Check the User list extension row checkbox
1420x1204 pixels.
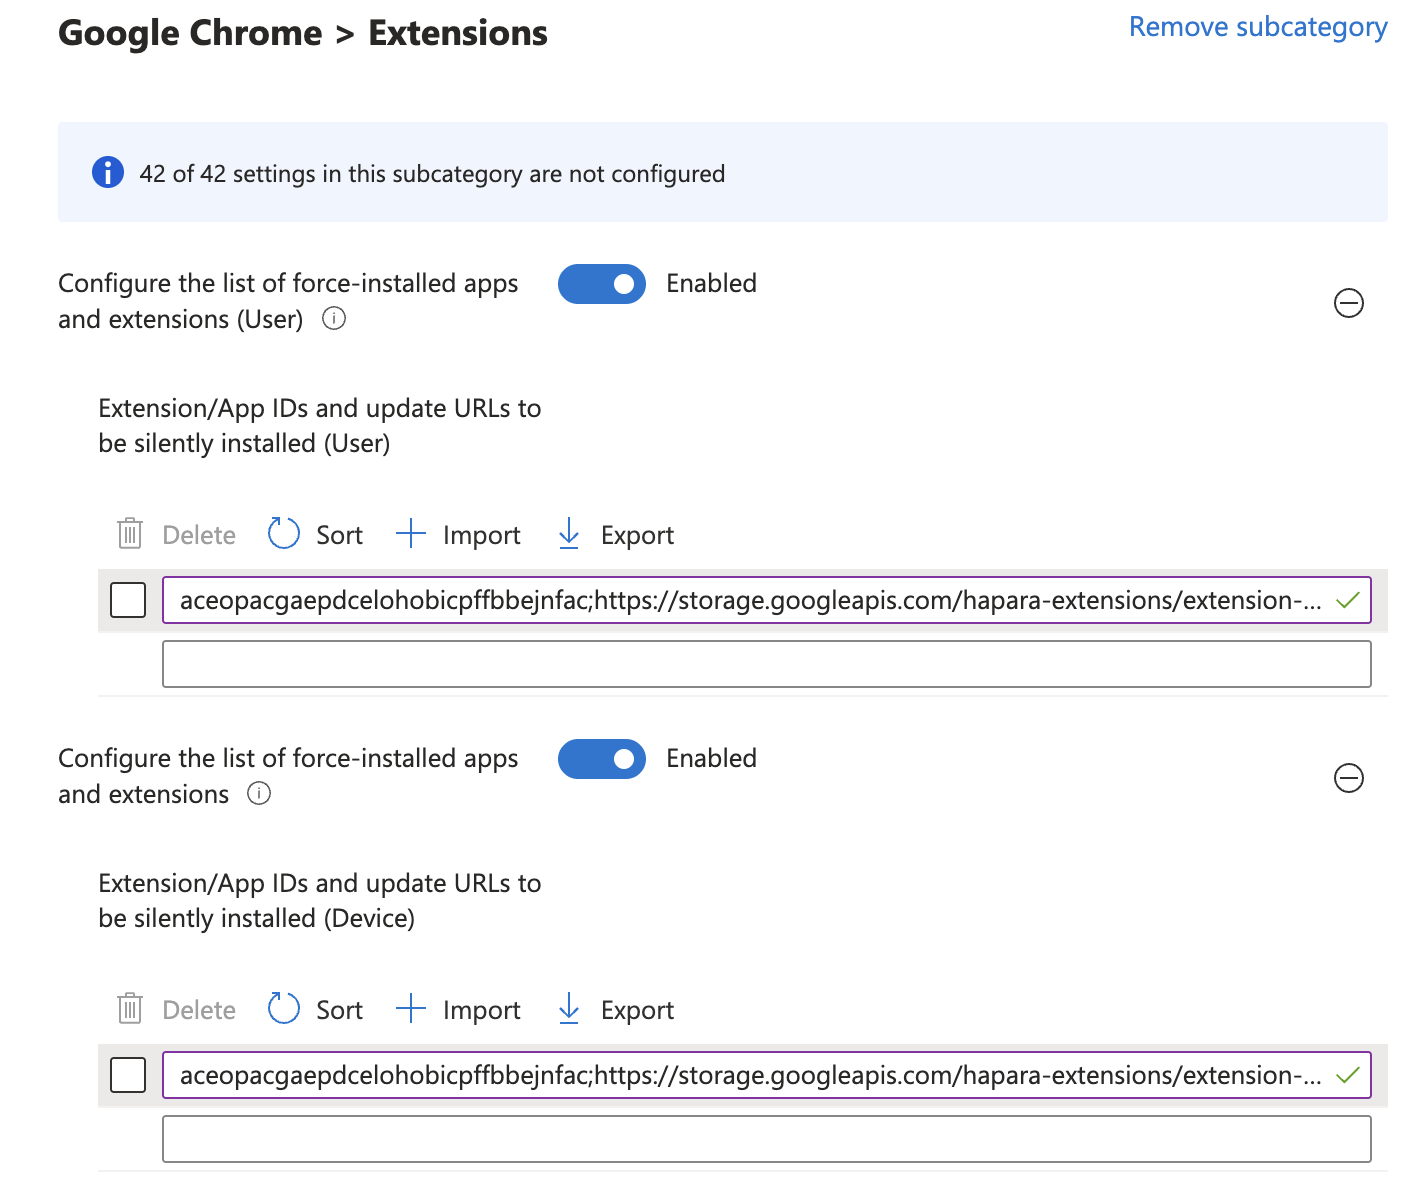coord(128,600)
